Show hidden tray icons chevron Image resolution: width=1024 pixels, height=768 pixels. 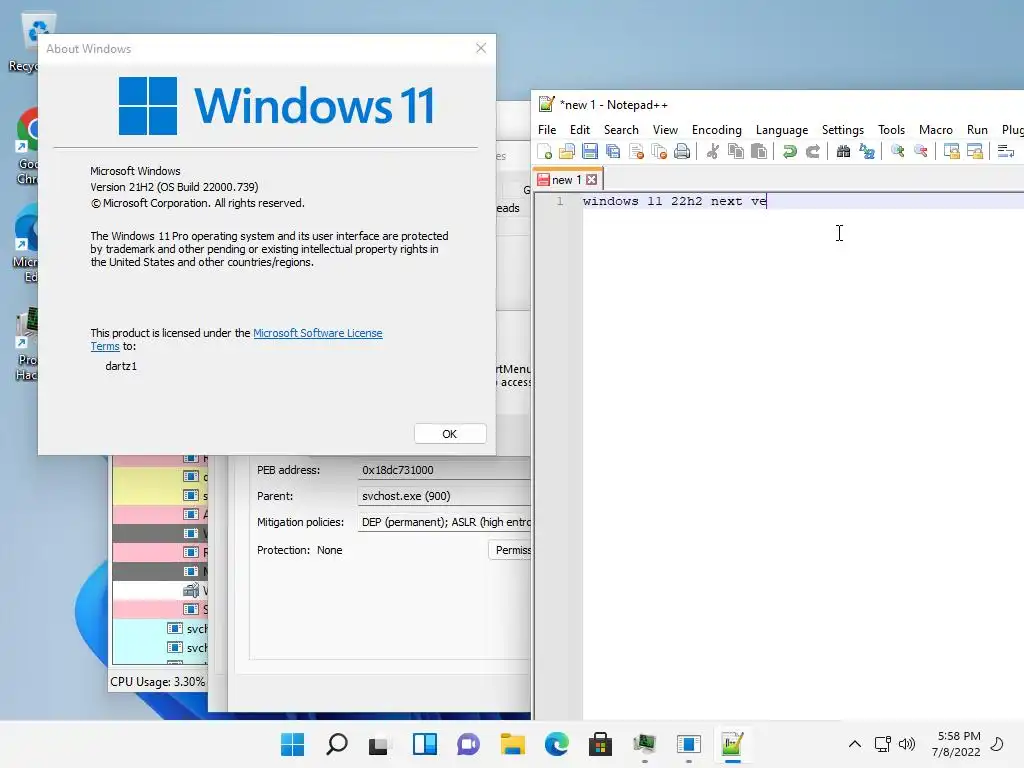click(854, 744)
